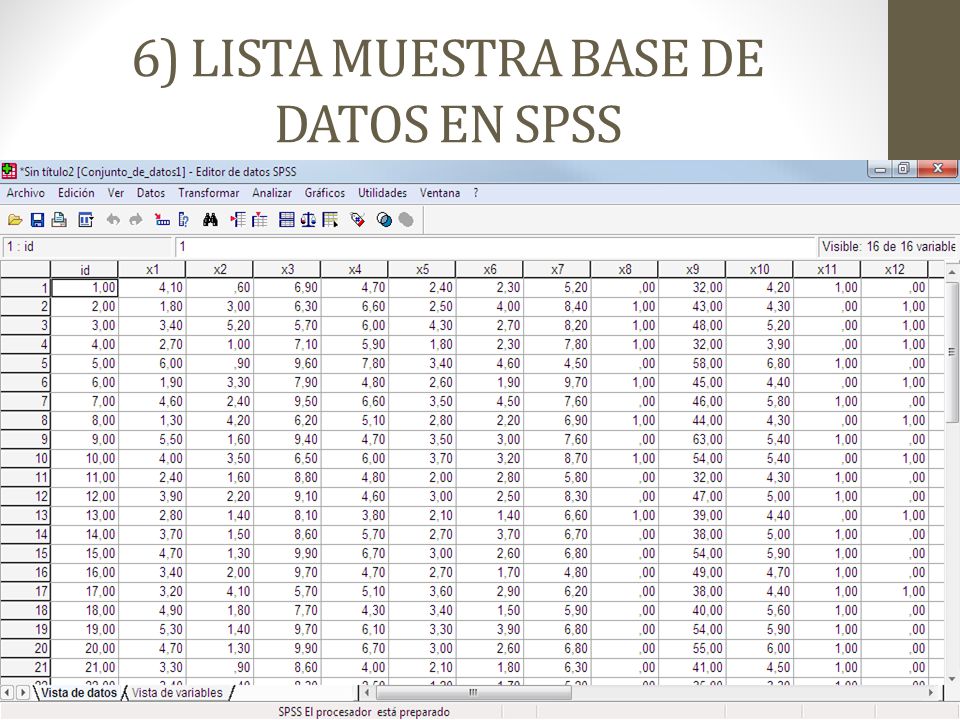Screen dimensions: 960x720
Task: Open the Analizar menu
Action: coord(272,193)
